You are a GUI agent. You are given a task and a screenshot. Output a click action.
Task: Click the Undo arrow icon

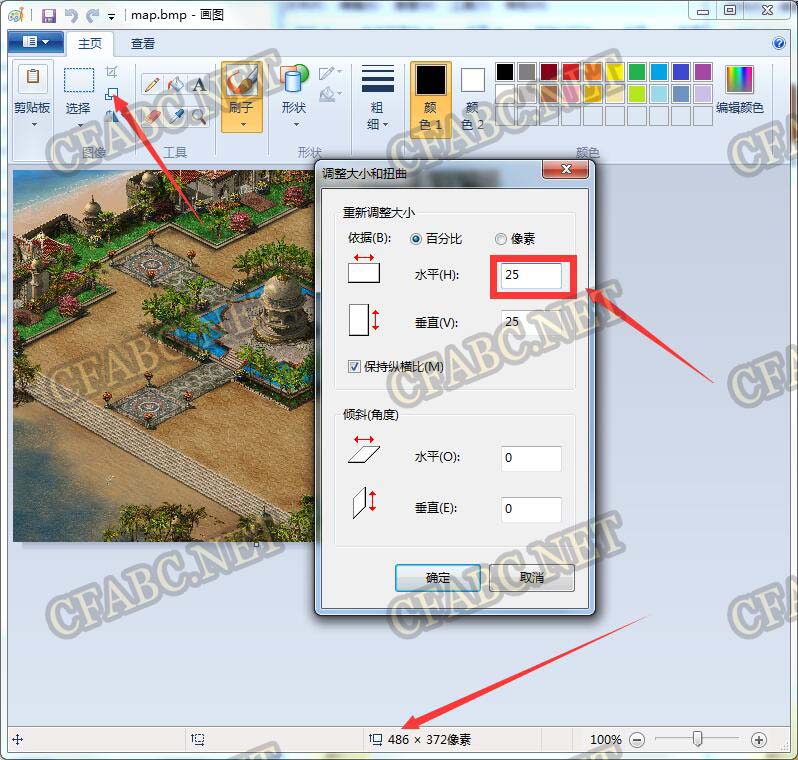71,16
